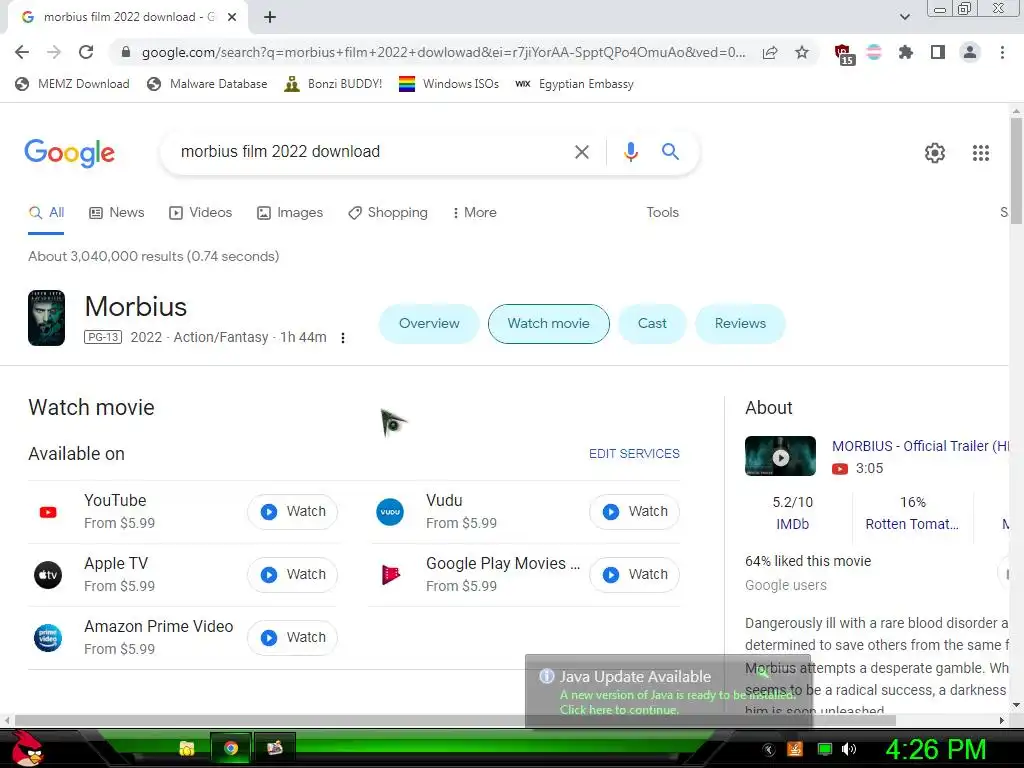Screen dimensions: 1024x768
Task: Watch Morbius on YouTube
Action: (x=293, y=512)
